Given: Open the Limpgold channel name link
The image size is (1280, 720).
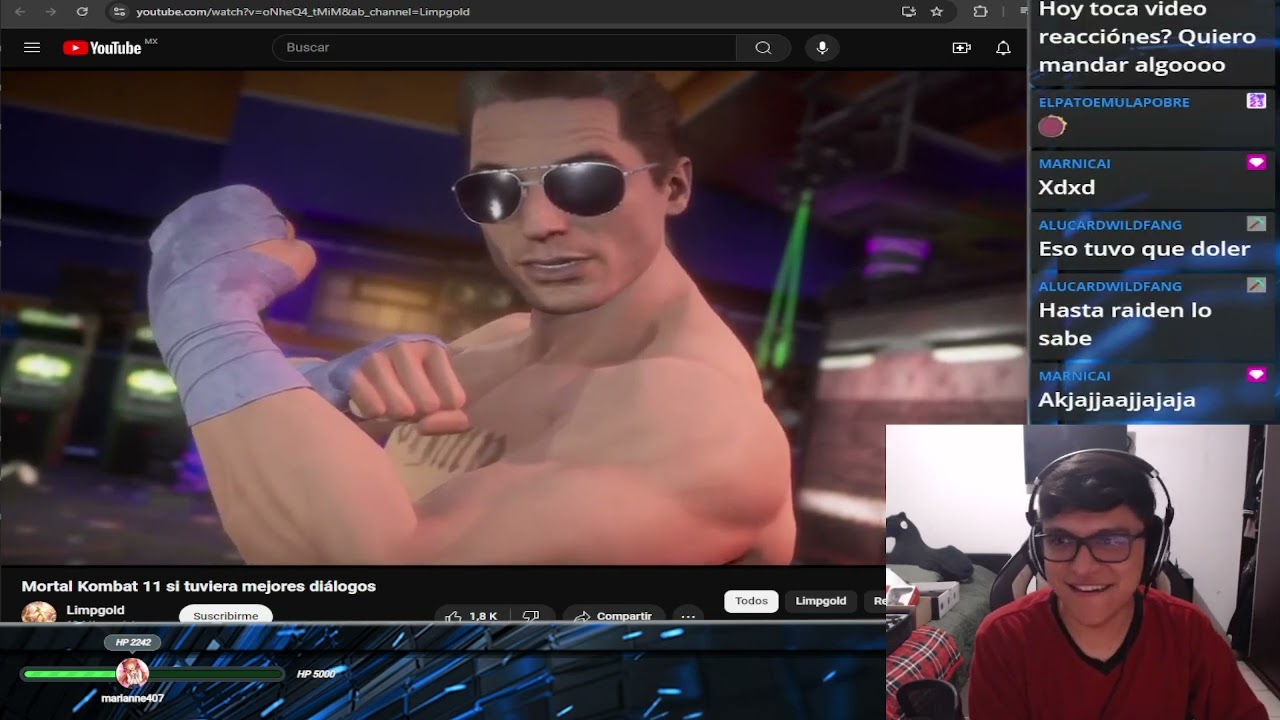Looking at the screenshot, I should (95, 610).
